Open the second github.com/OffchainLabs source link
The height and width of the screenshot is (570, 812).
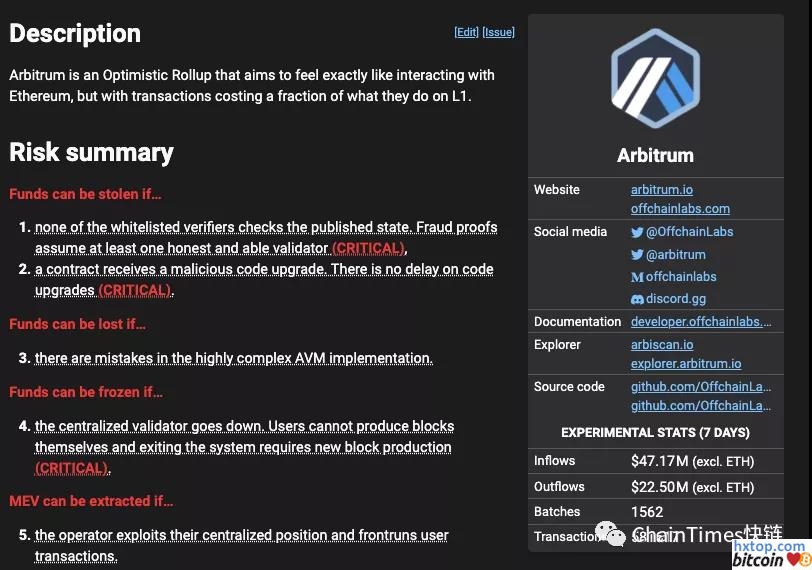(701, 406)
